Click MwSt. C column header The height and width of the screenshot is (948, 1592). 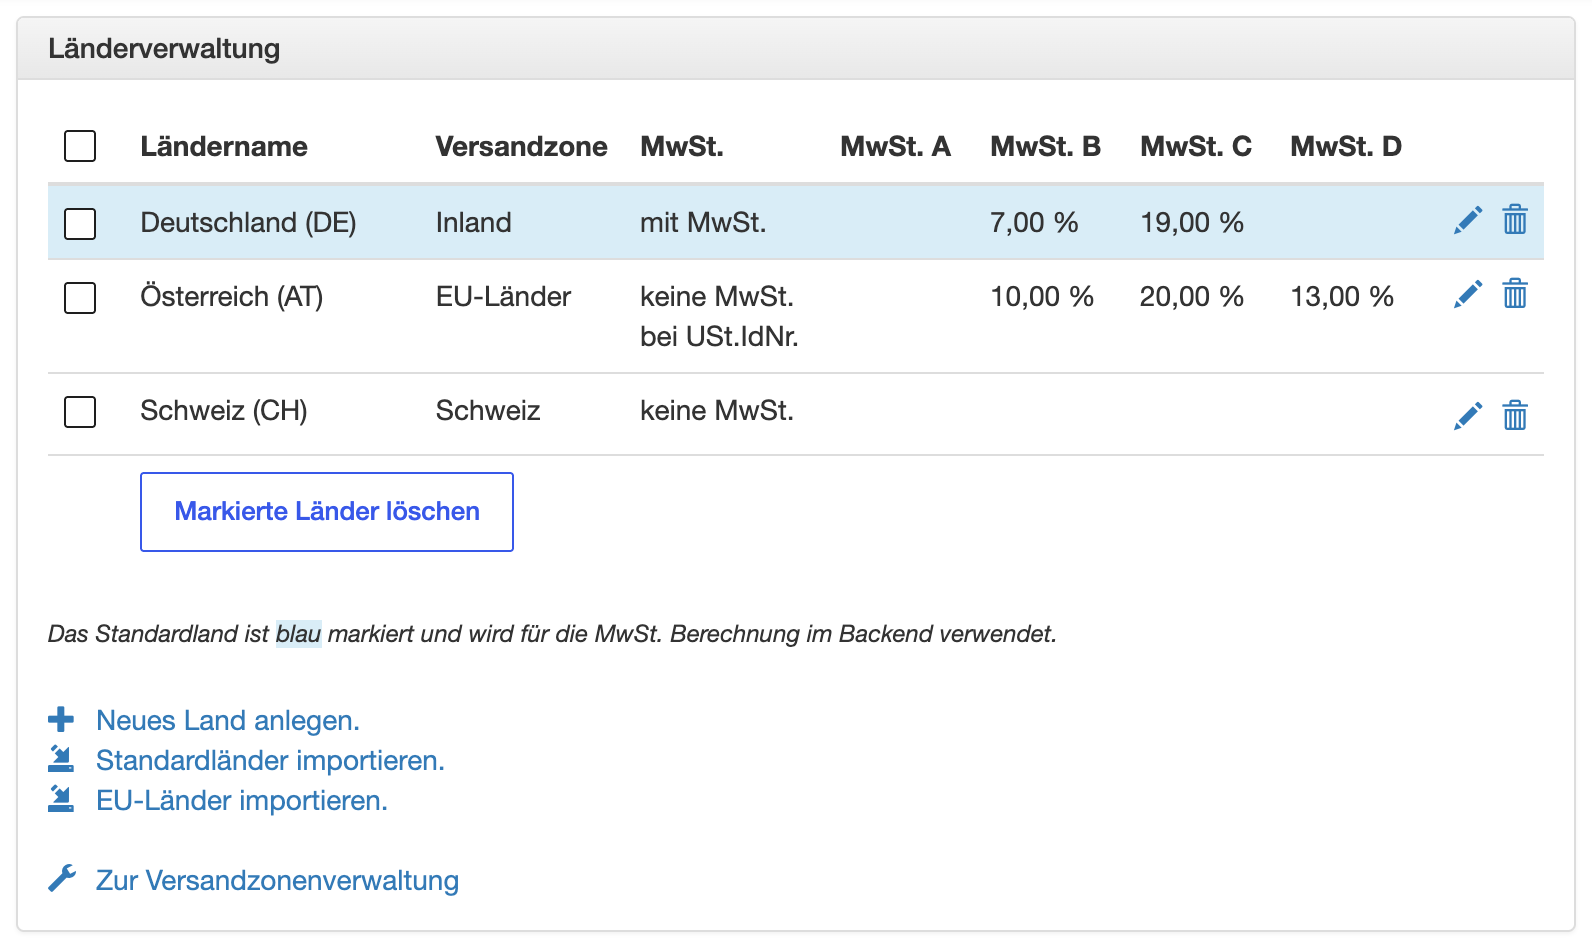1196,146
